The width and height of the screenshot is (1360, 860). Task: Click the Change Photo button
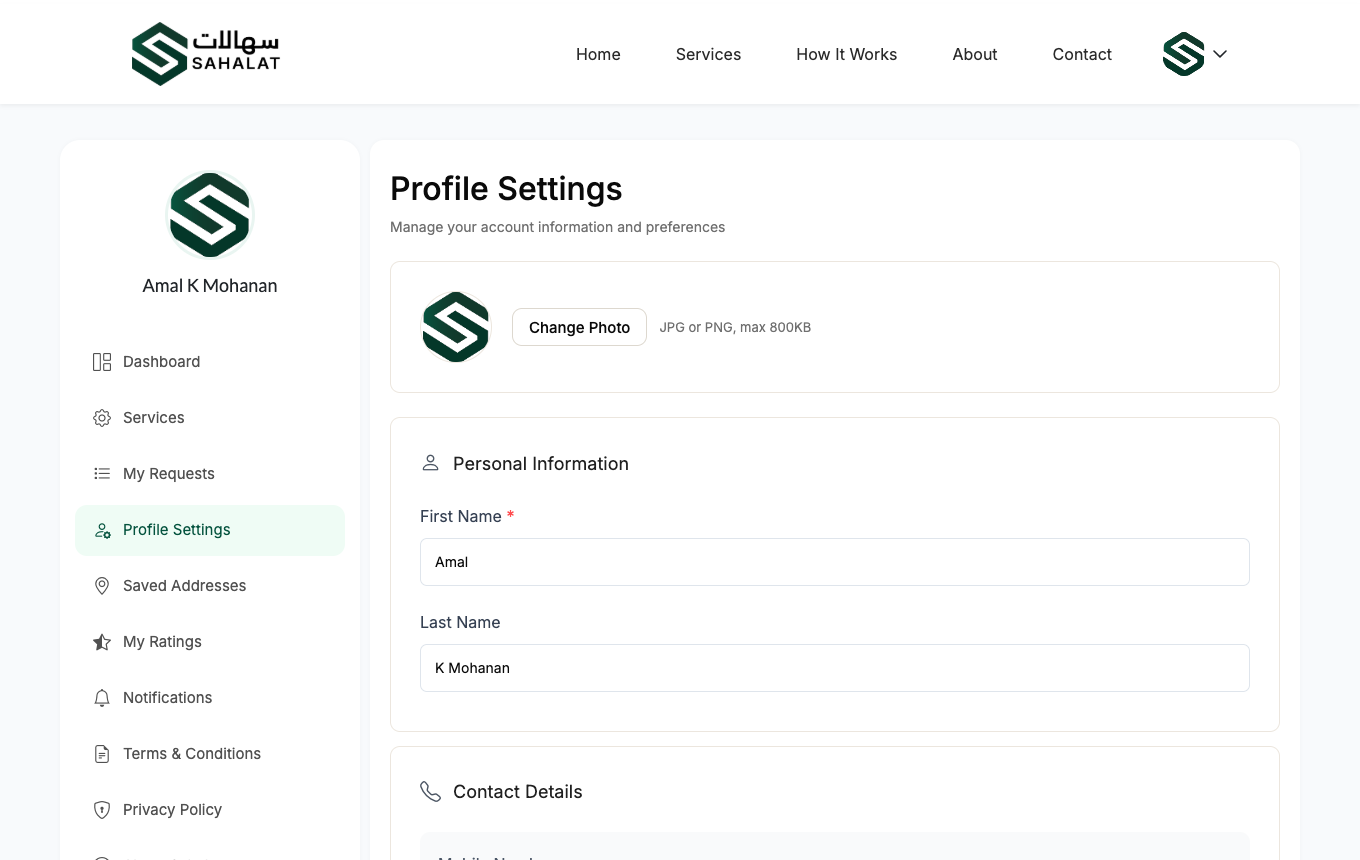point(580,327)
